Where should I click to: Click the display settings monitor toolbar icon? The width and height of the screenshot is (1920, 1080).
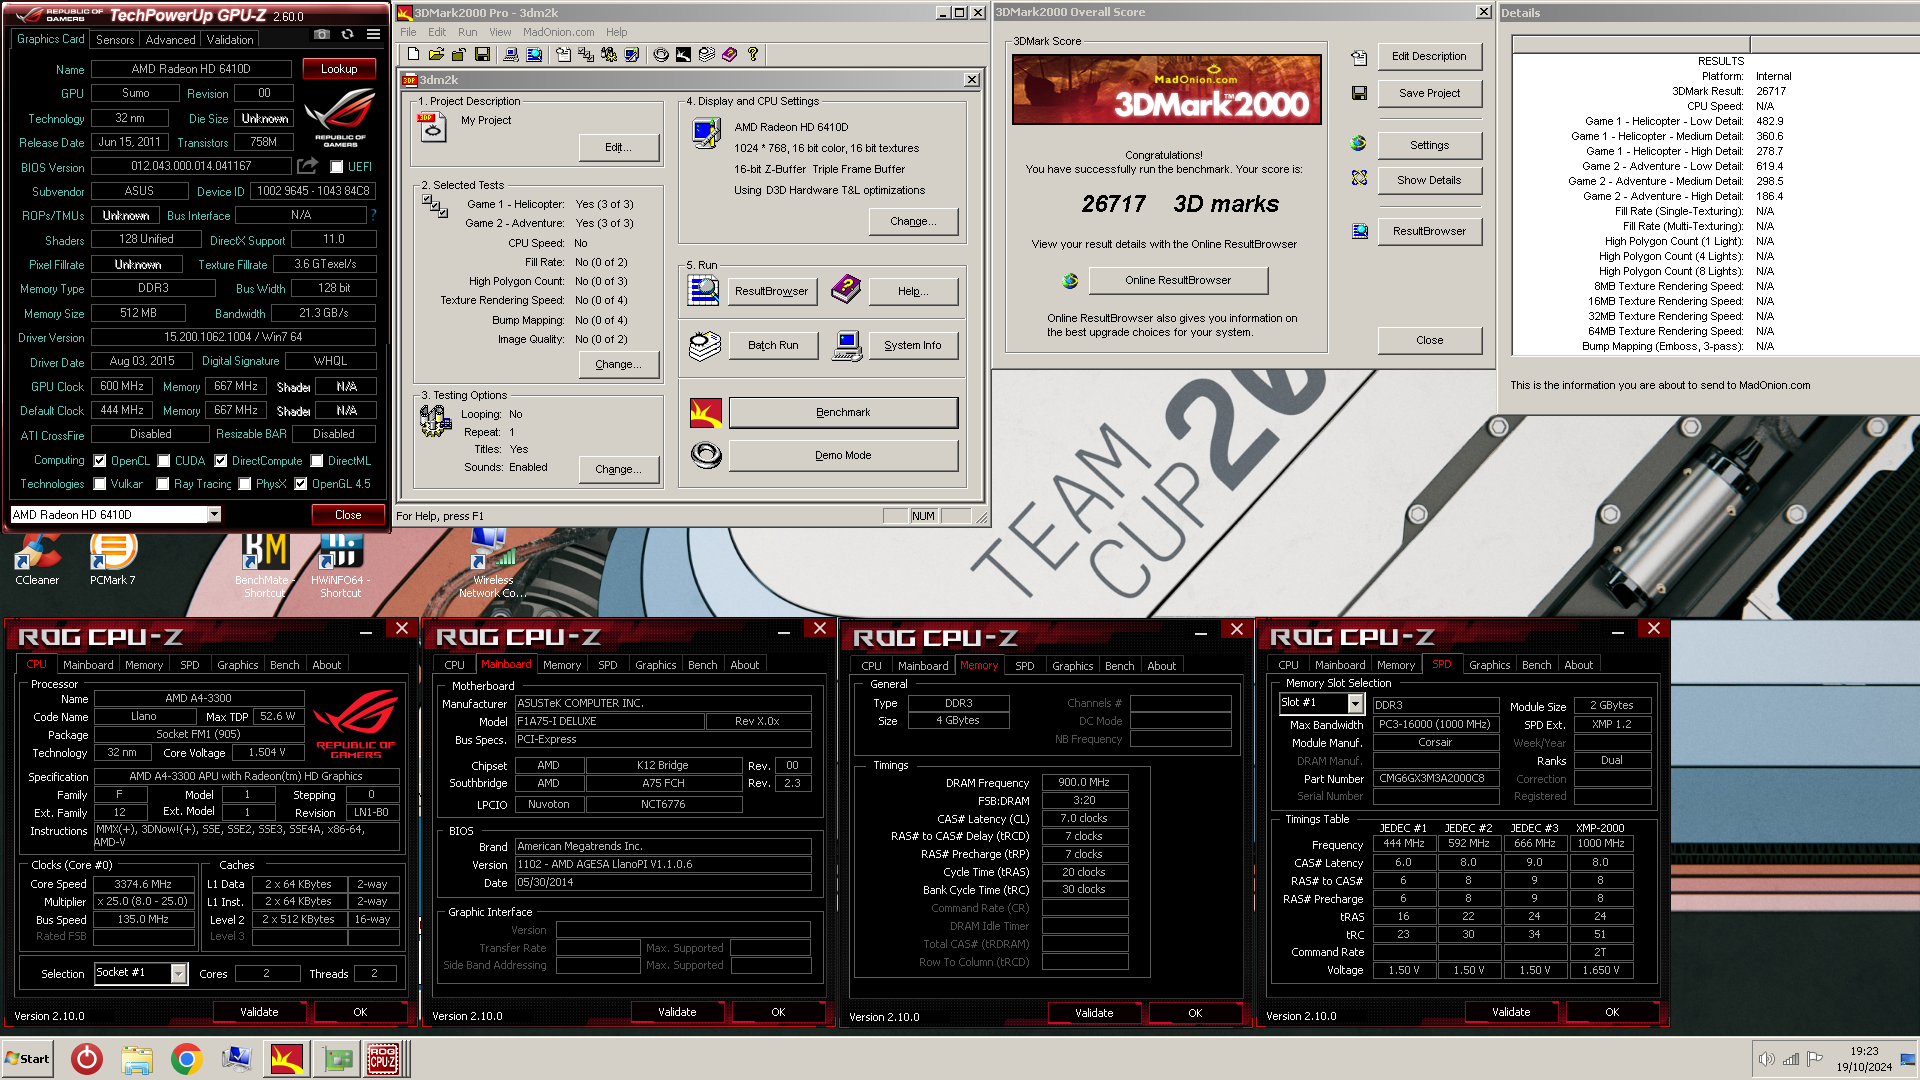tap(632, 54)
